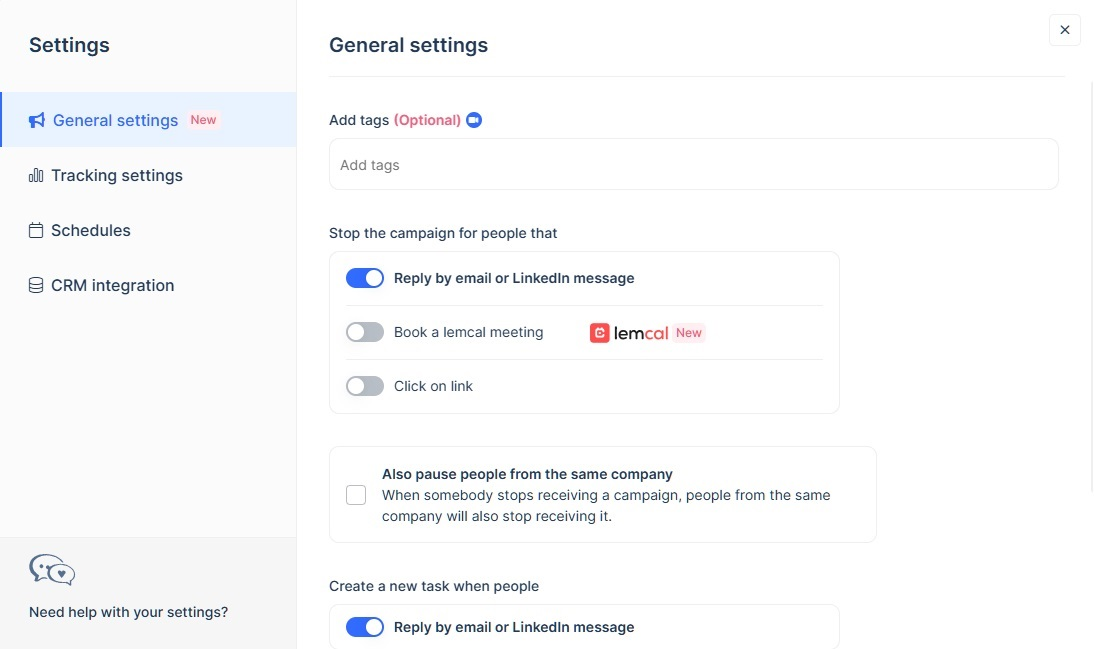Click the blue info icon after Add tags (Optional)
The height and width of the screenshot is (649, 1094).
[x=473, y=119]
